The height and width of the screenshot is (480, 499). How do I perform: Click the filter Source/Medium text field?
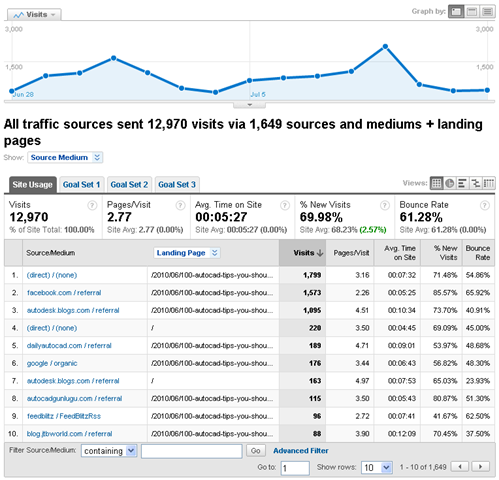pos(191,451)
